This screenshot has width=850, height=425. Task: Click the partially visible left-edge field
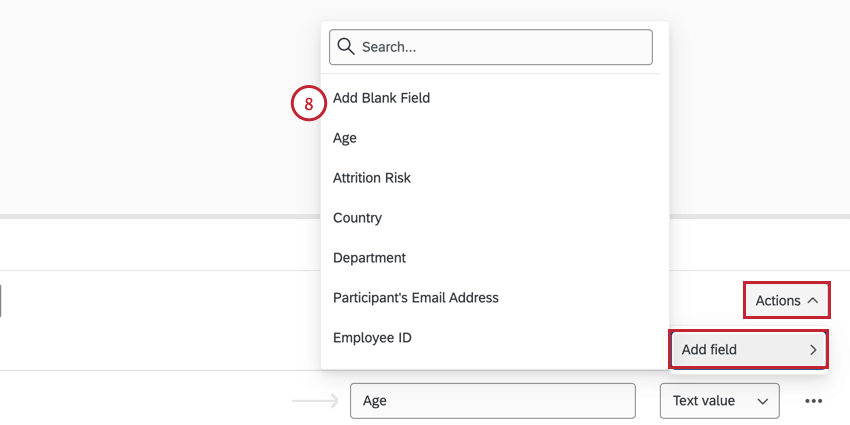click(1, 300)
